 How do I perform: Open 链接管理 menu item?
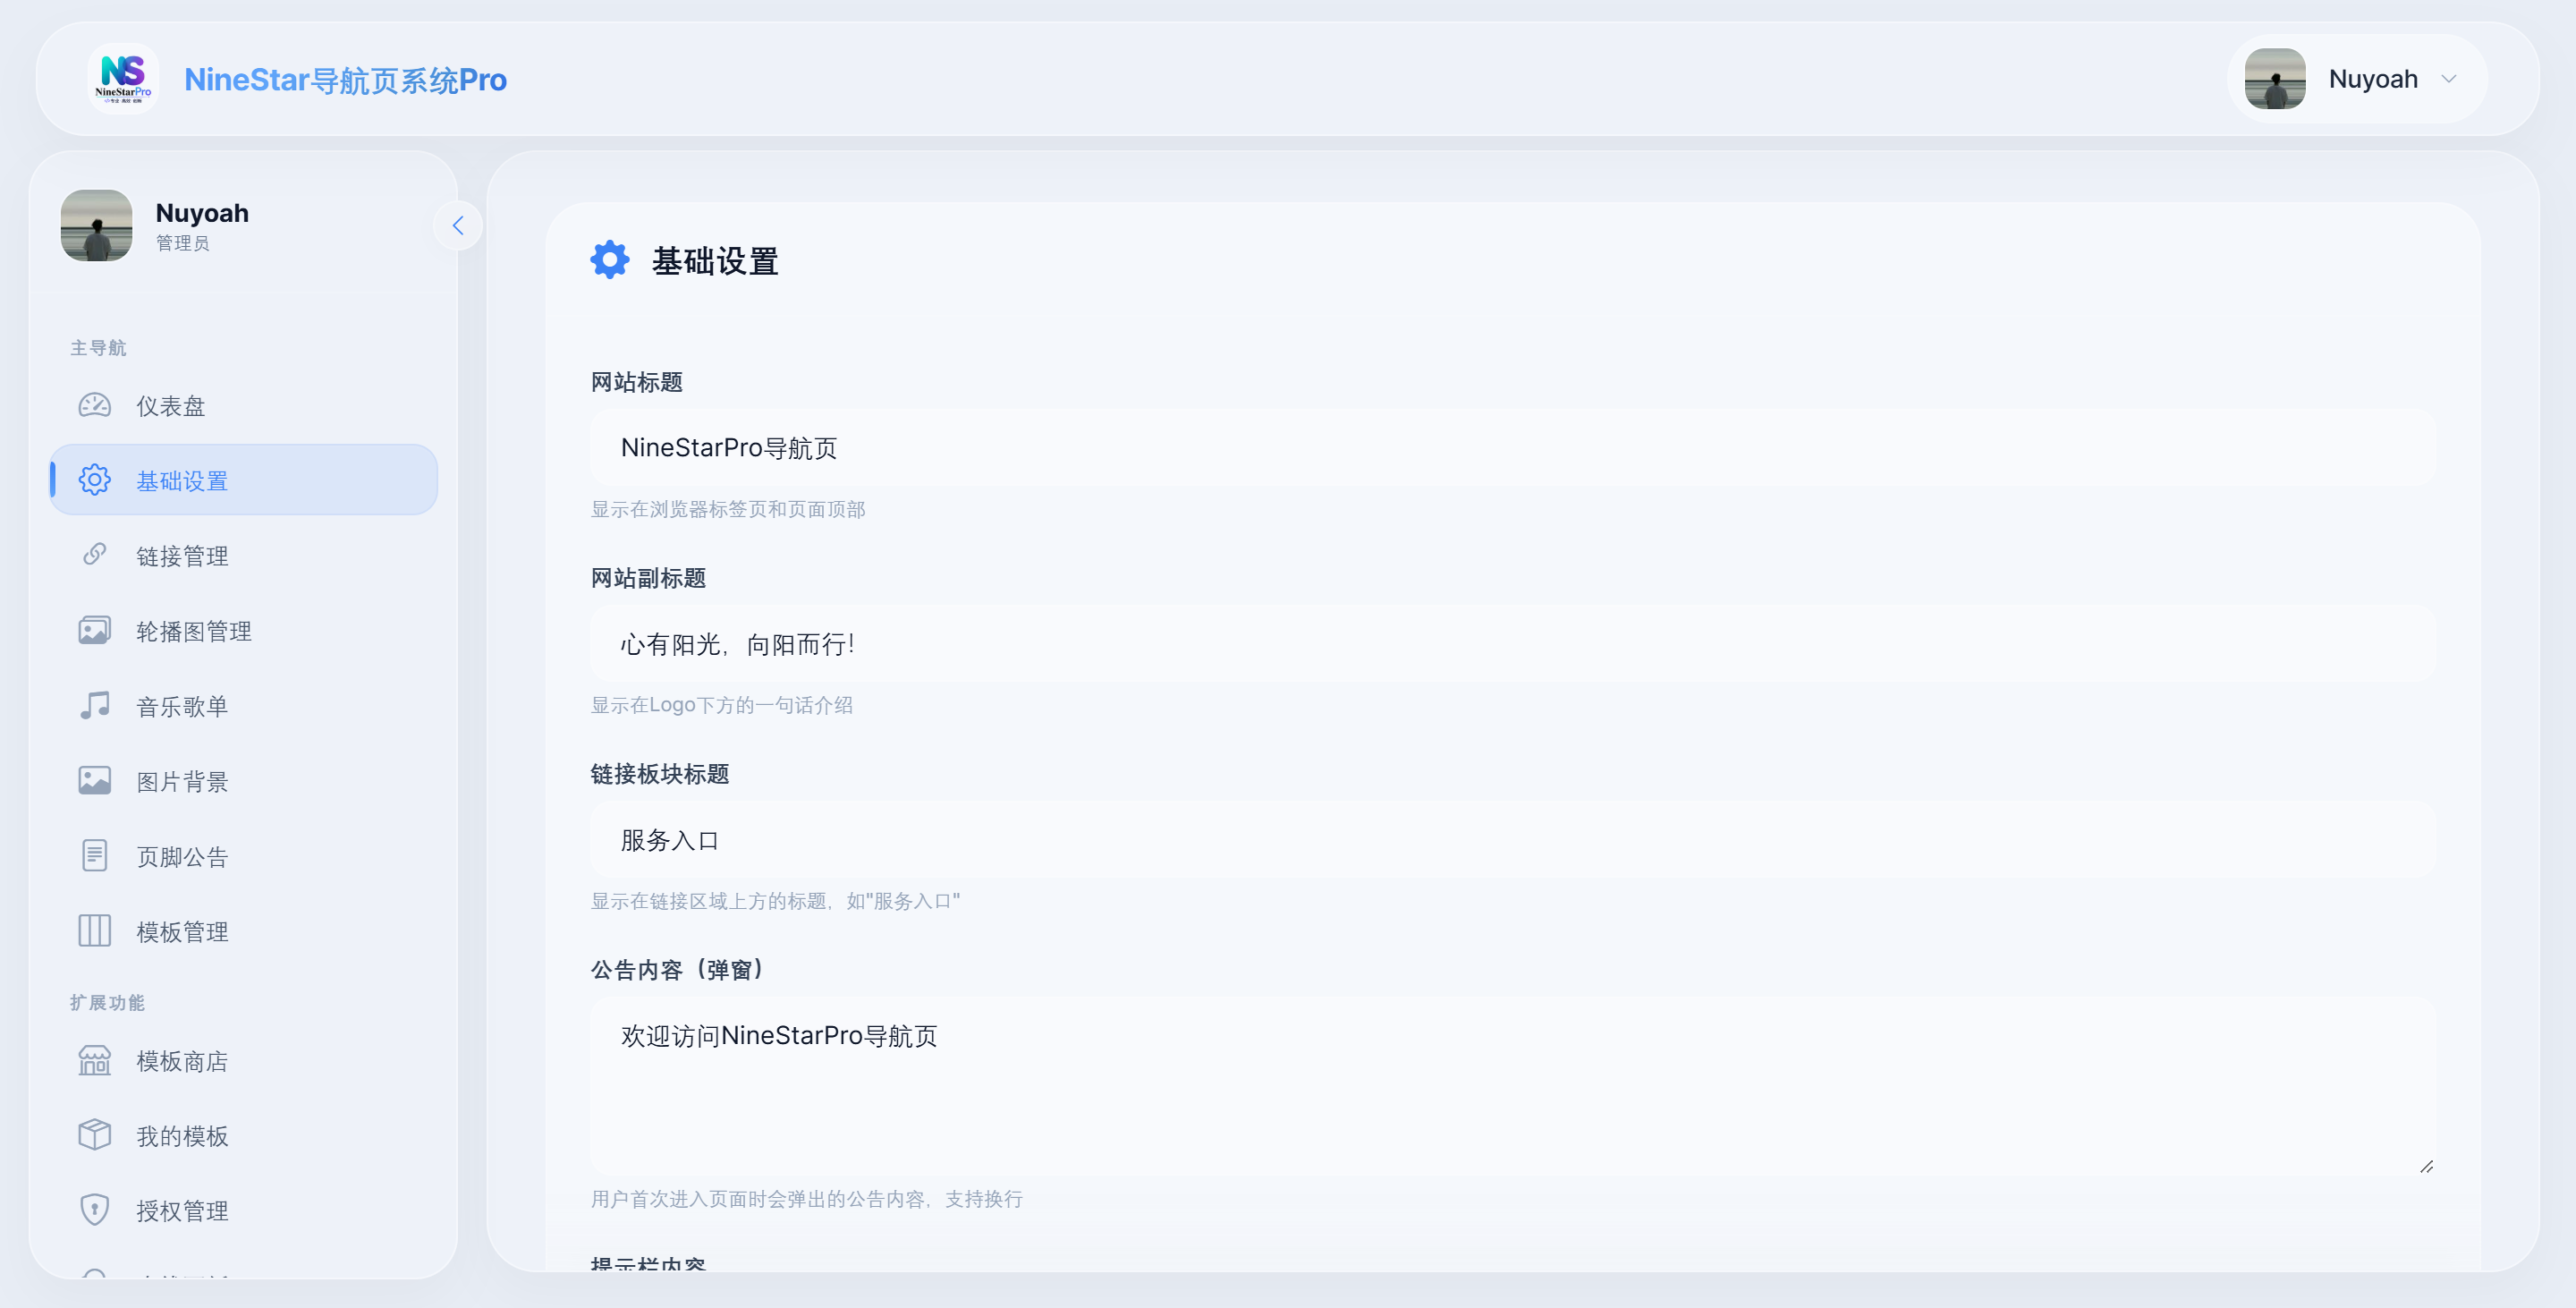(244, 555)
